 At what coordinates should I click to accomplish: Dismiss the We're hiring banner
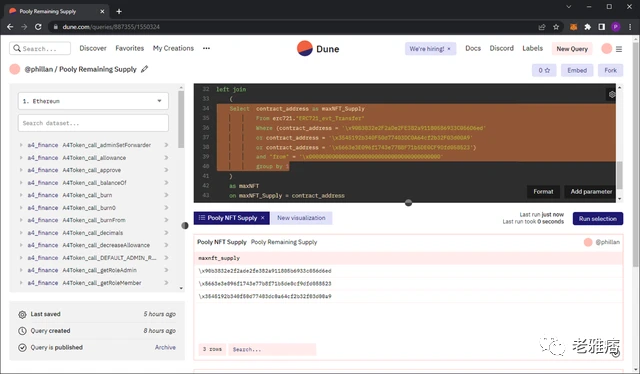coord(449,49)
